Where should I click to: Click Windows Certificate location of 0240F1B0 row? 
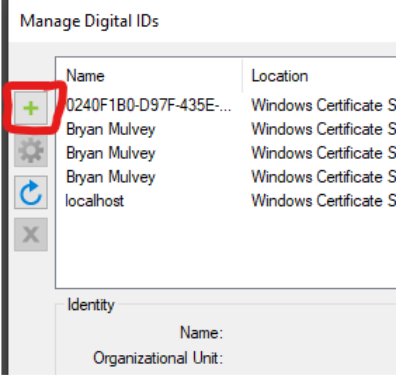click(323, 105)
